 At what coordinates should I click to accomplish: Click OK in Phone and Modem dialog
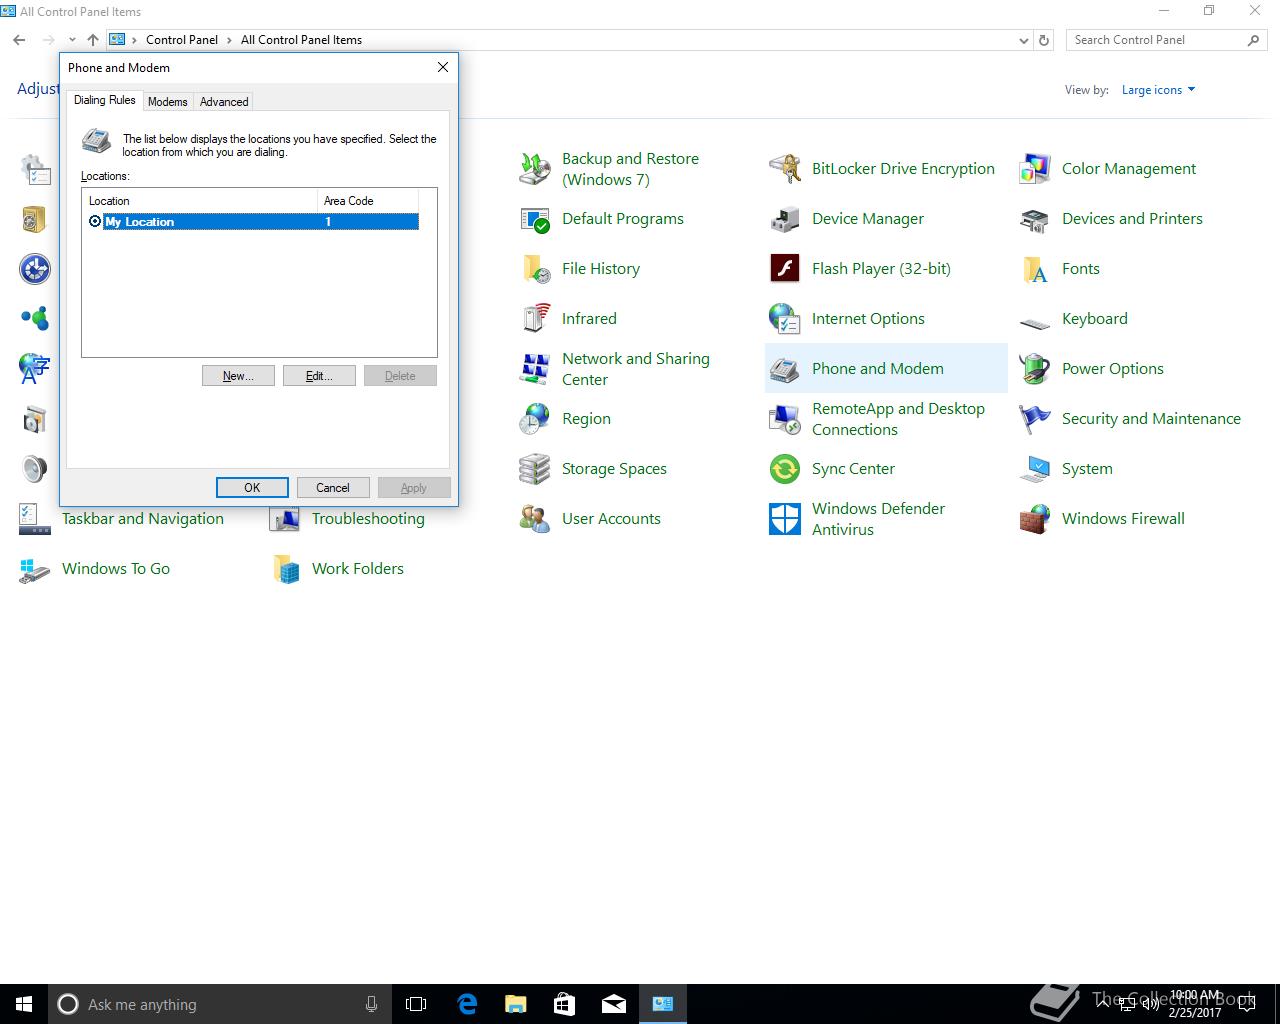(252, 488)
